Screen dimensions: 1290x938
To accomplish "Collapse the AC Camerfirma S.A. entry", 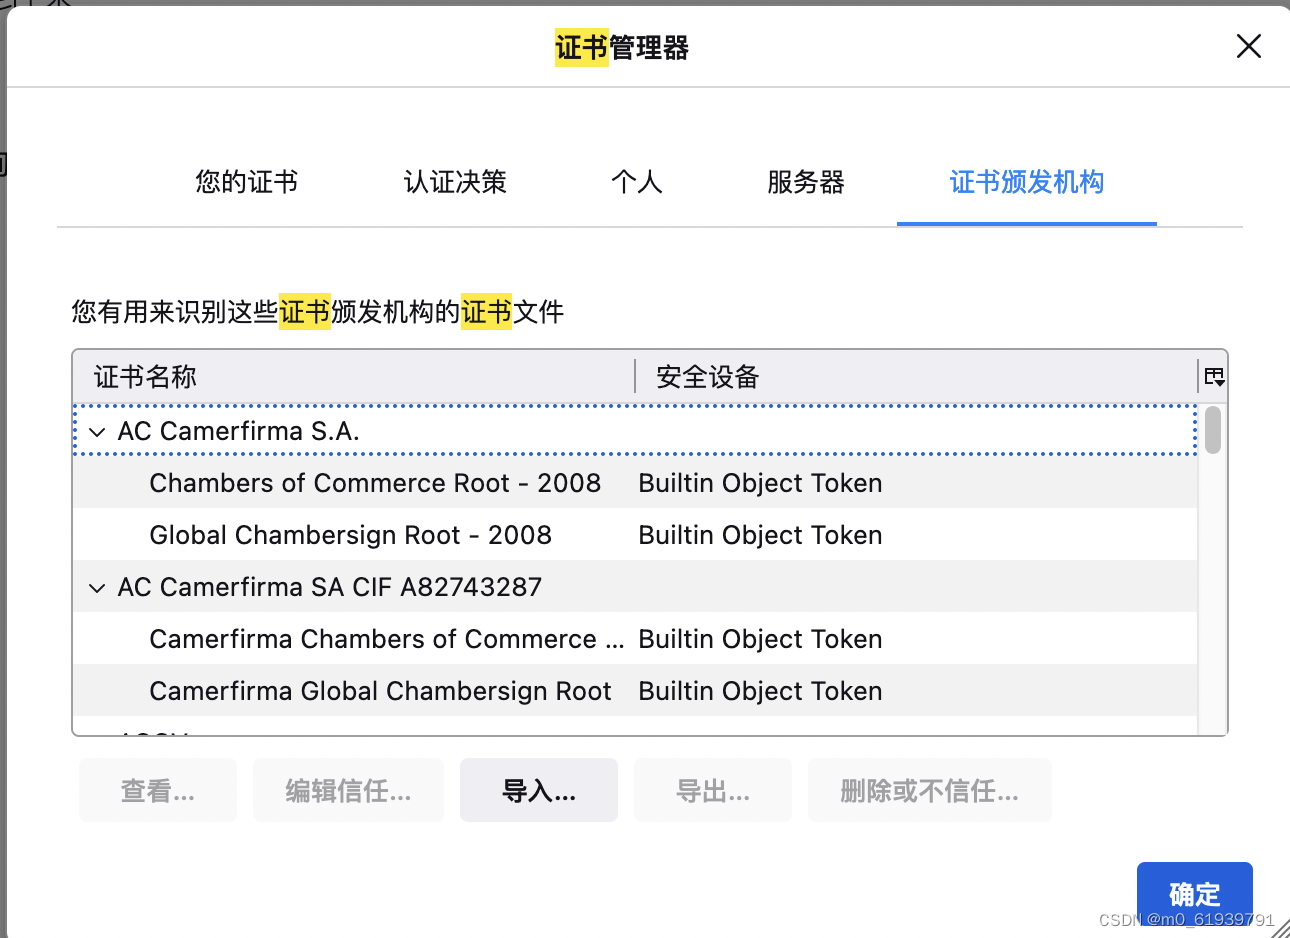I will (x=96, y=431).
